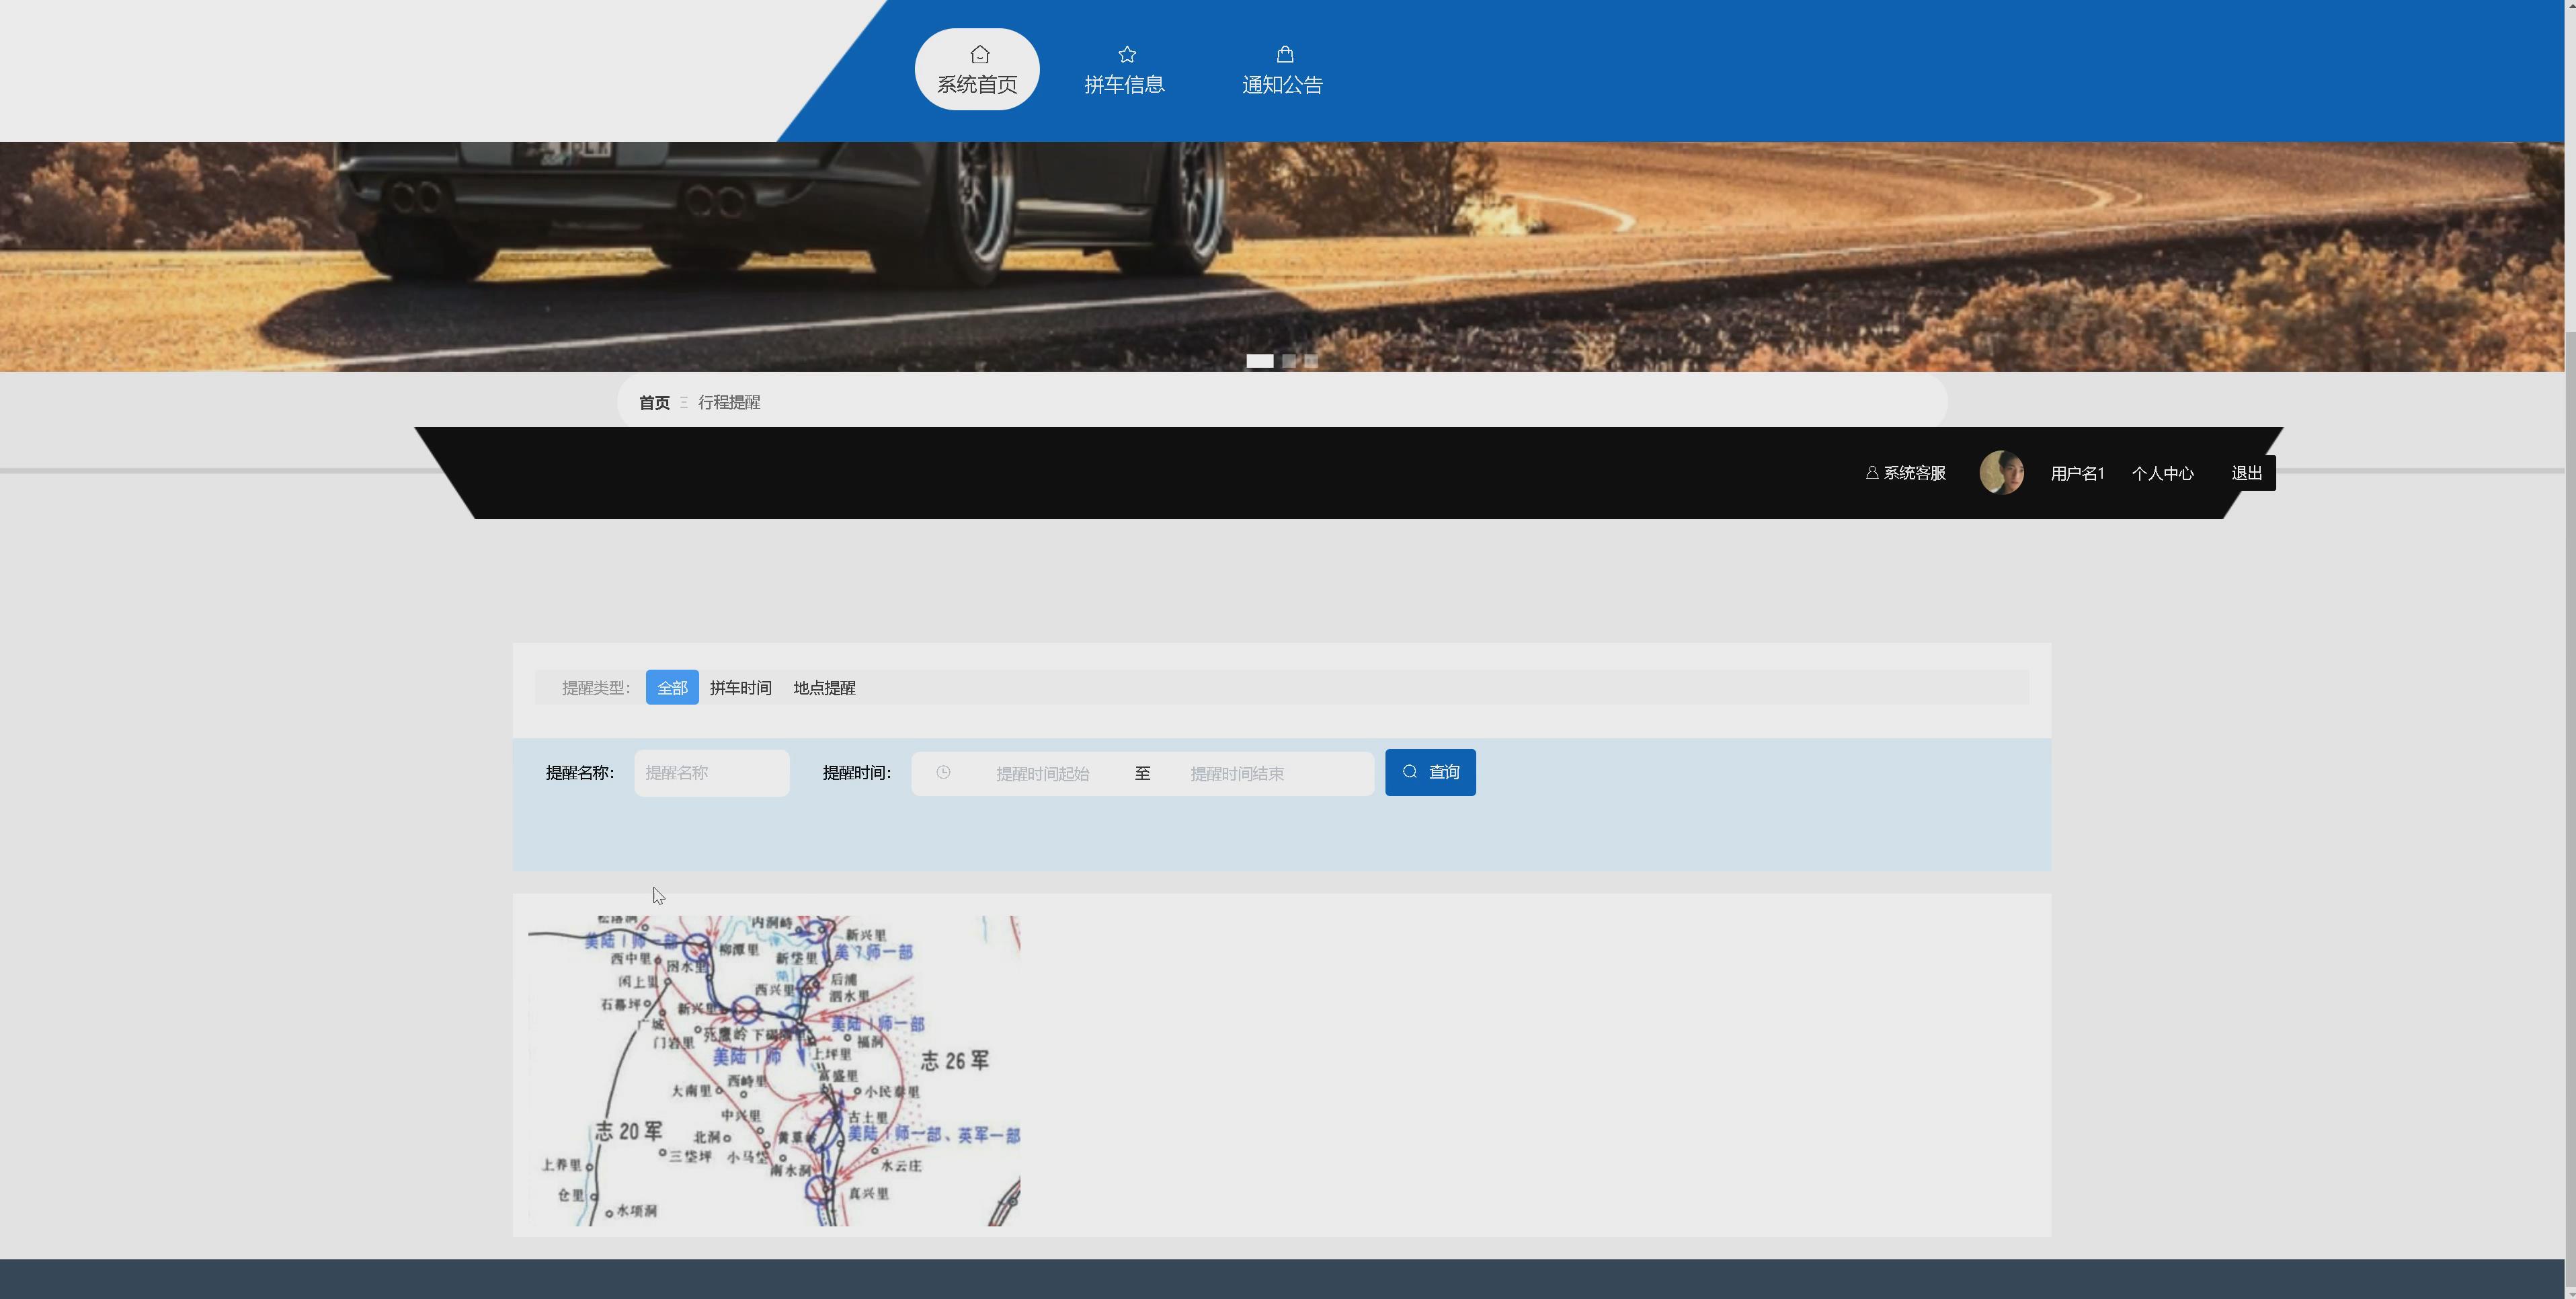
Task: Click the home icon above 系统首页
Action: (x=979, y=54)
